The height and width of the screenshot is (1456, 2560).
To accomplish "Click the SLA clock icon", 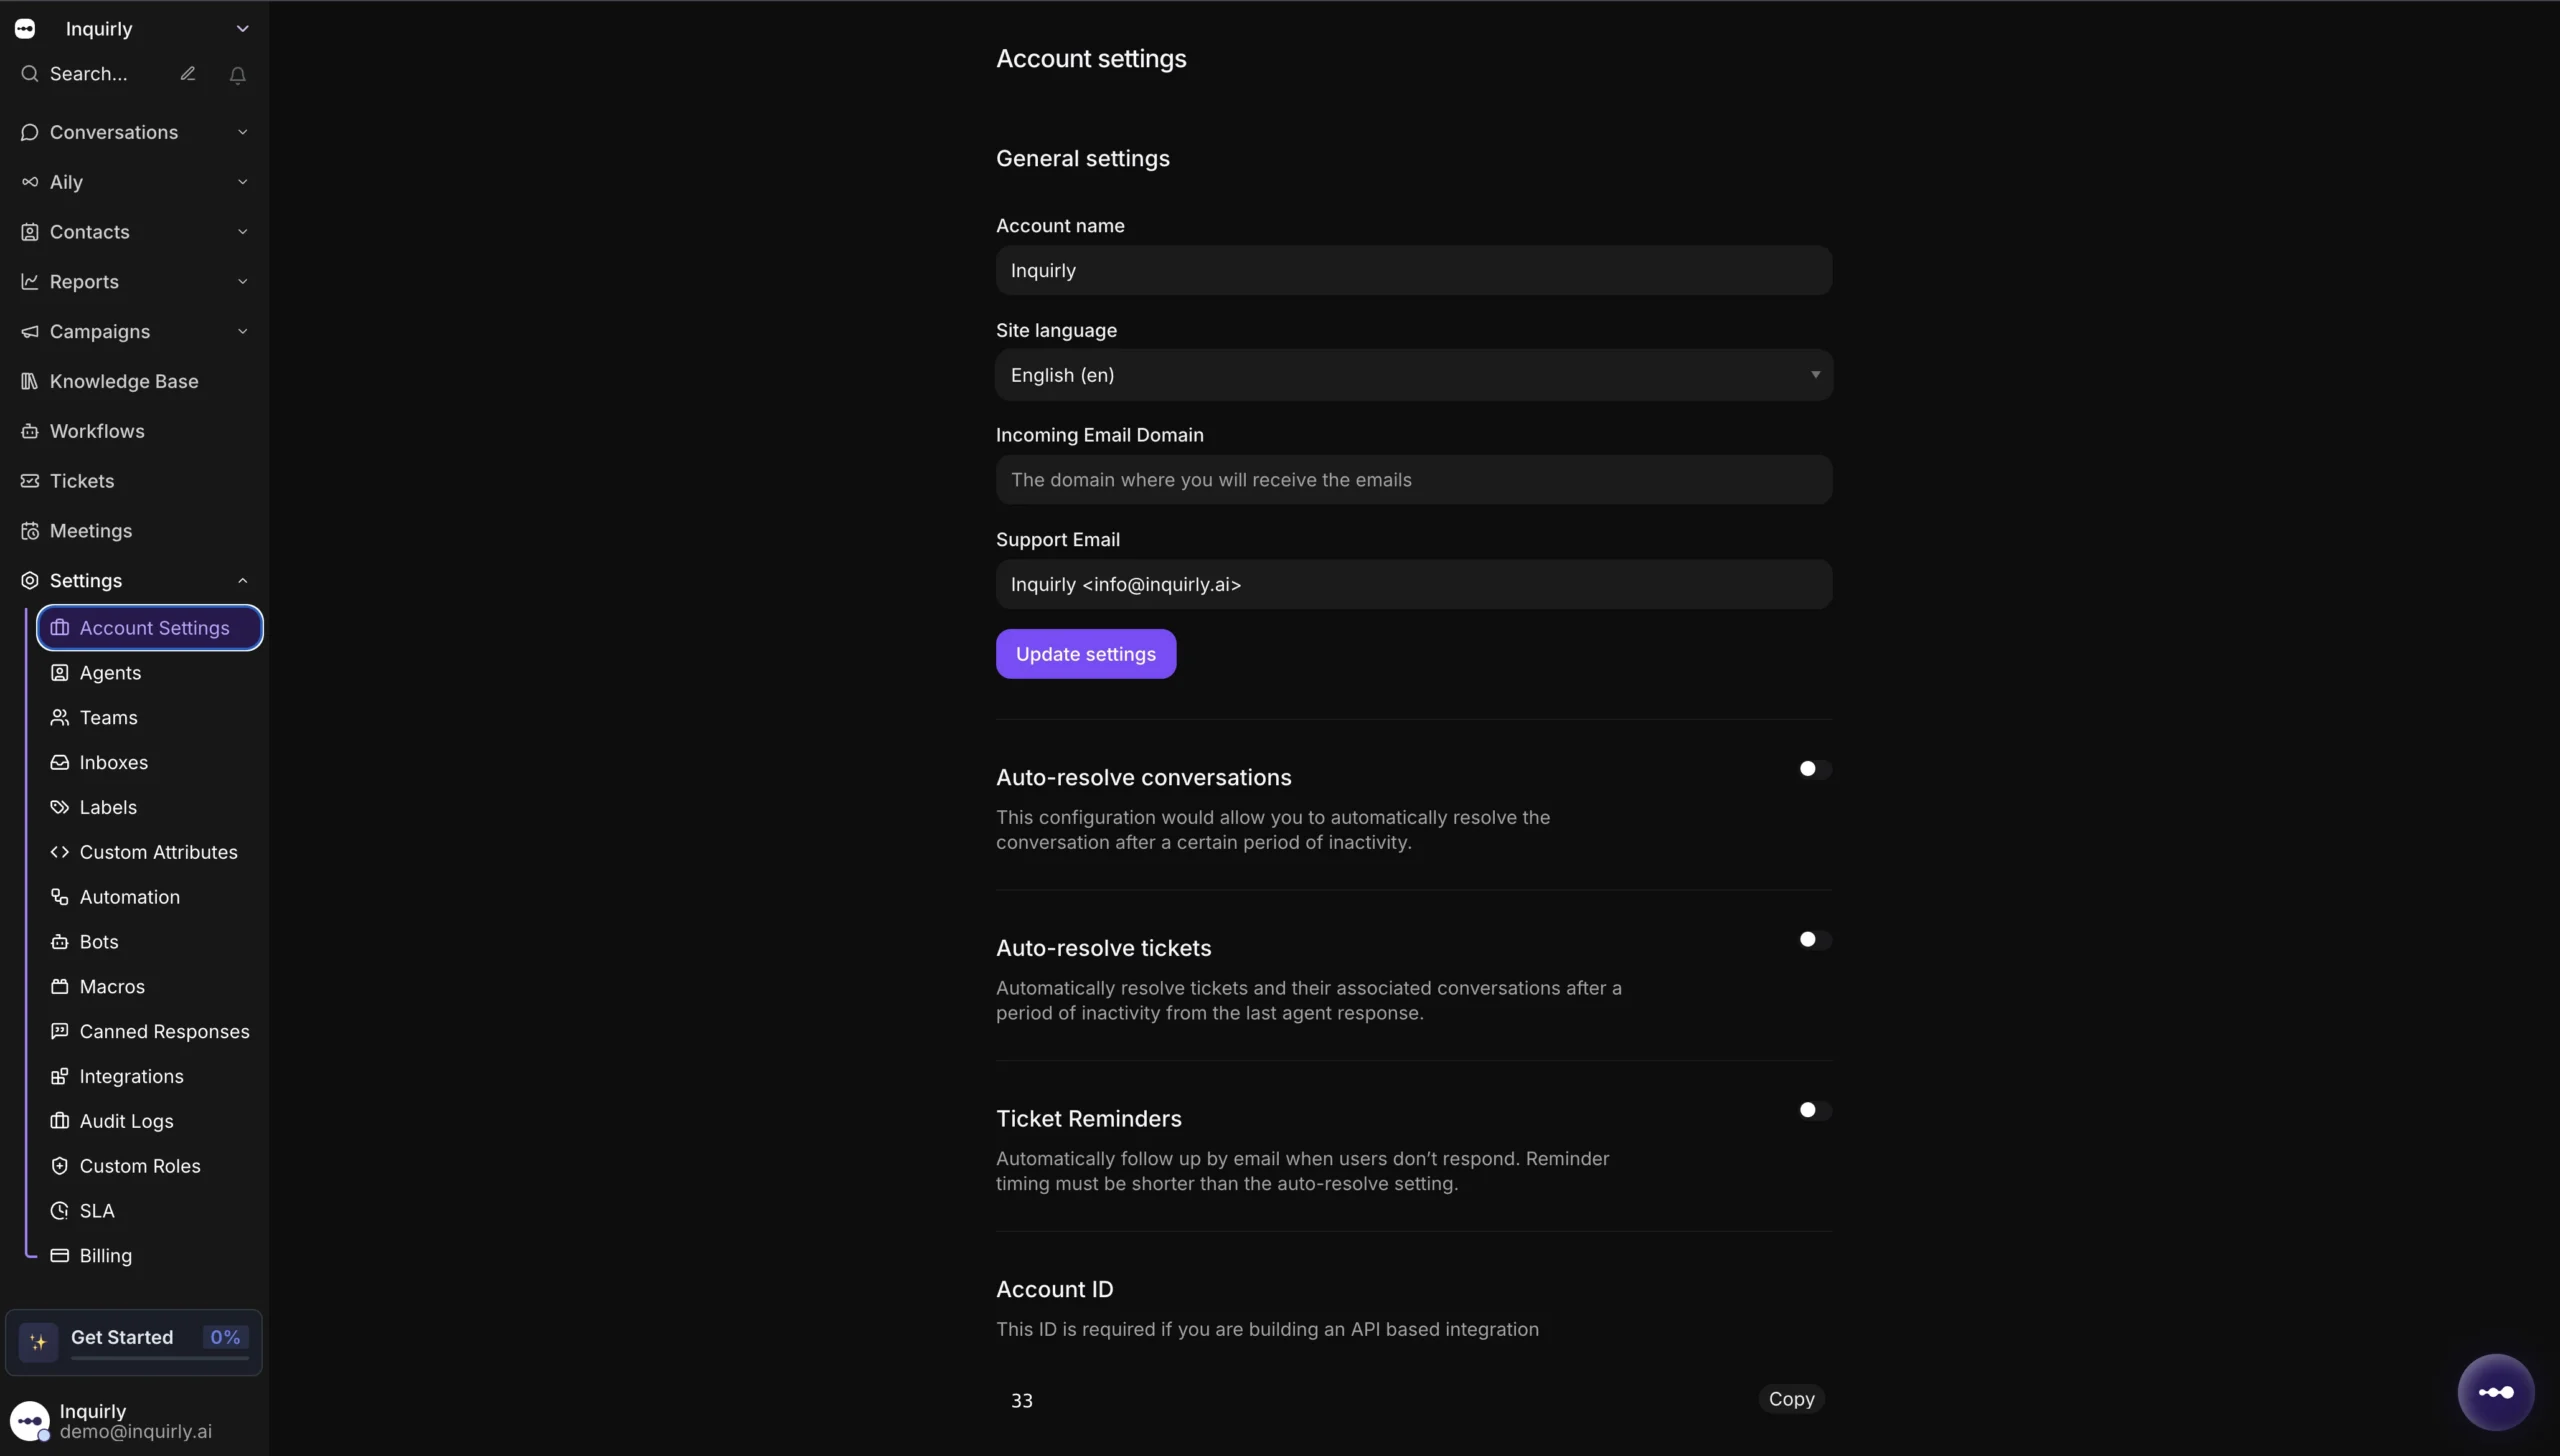I will tap(60, 1211).
